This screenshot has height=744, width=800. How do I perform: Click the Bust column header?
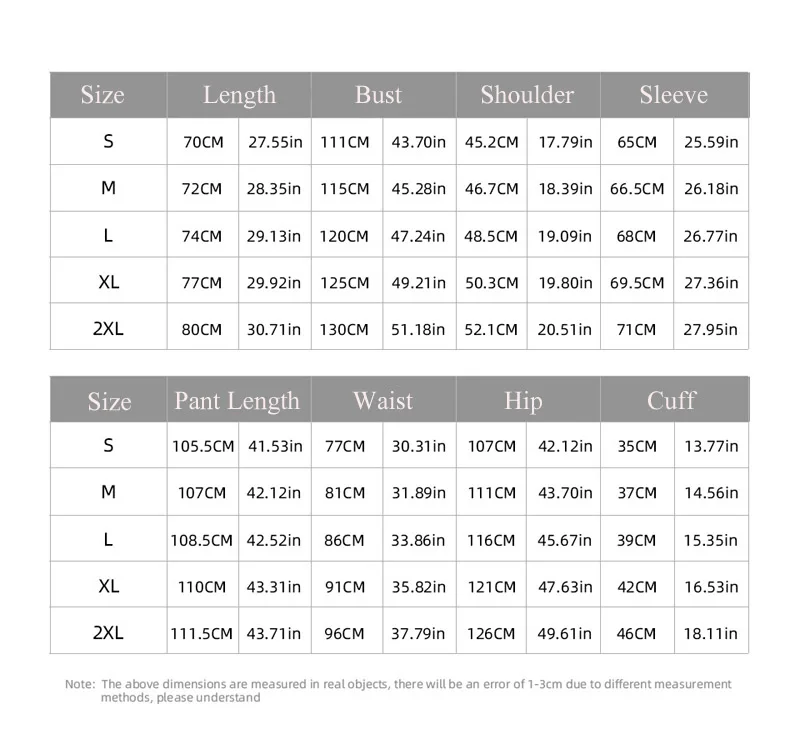click(x=378, y=95)
